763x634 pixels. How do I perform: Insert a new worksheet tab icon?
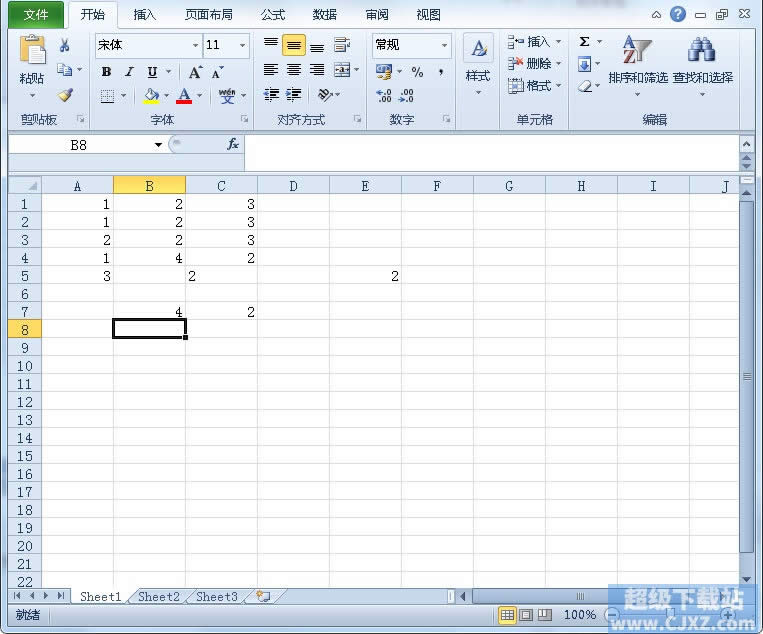point(263,597)
